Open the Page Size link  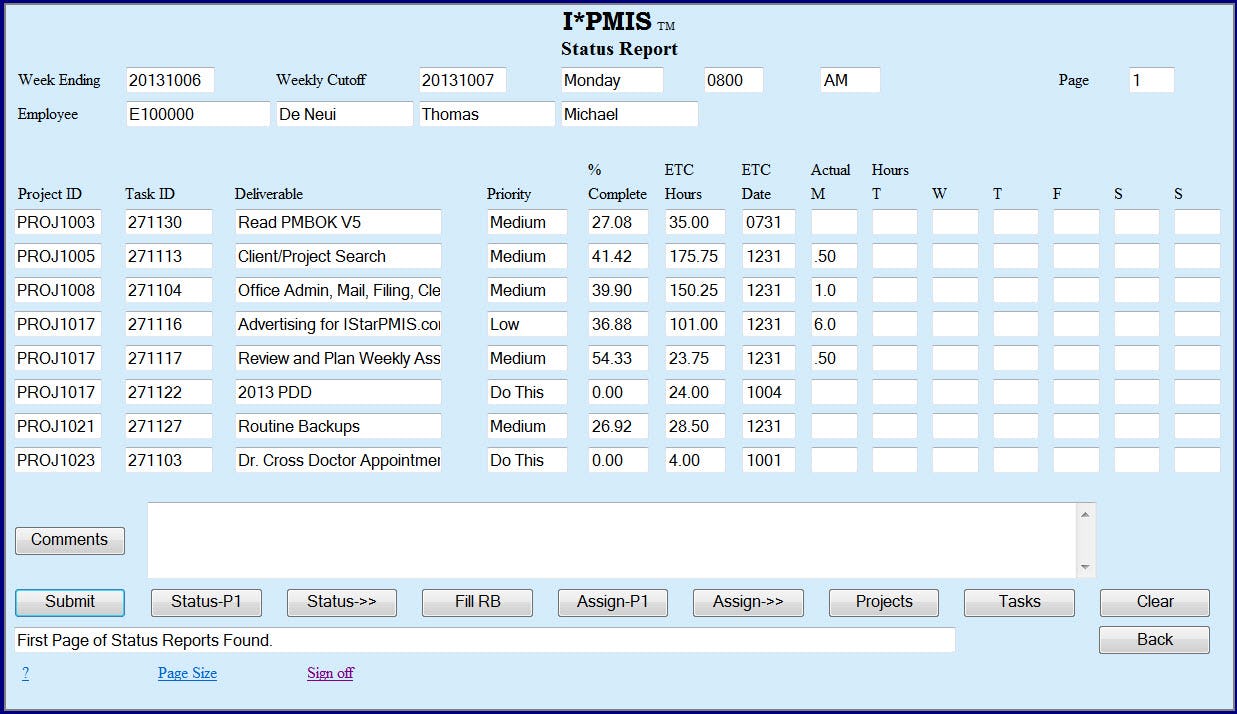click(x=186, y=673)
